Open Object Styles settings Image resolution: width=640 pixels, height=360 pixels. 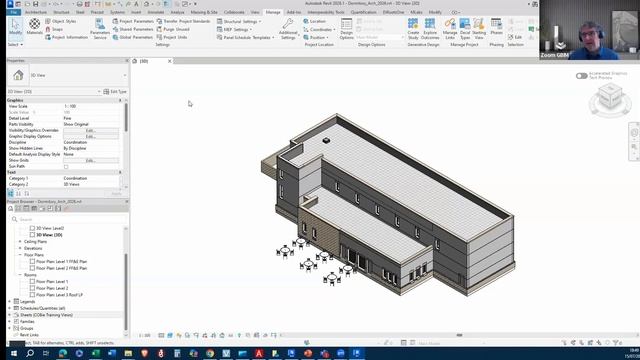[x=60, y=21]
